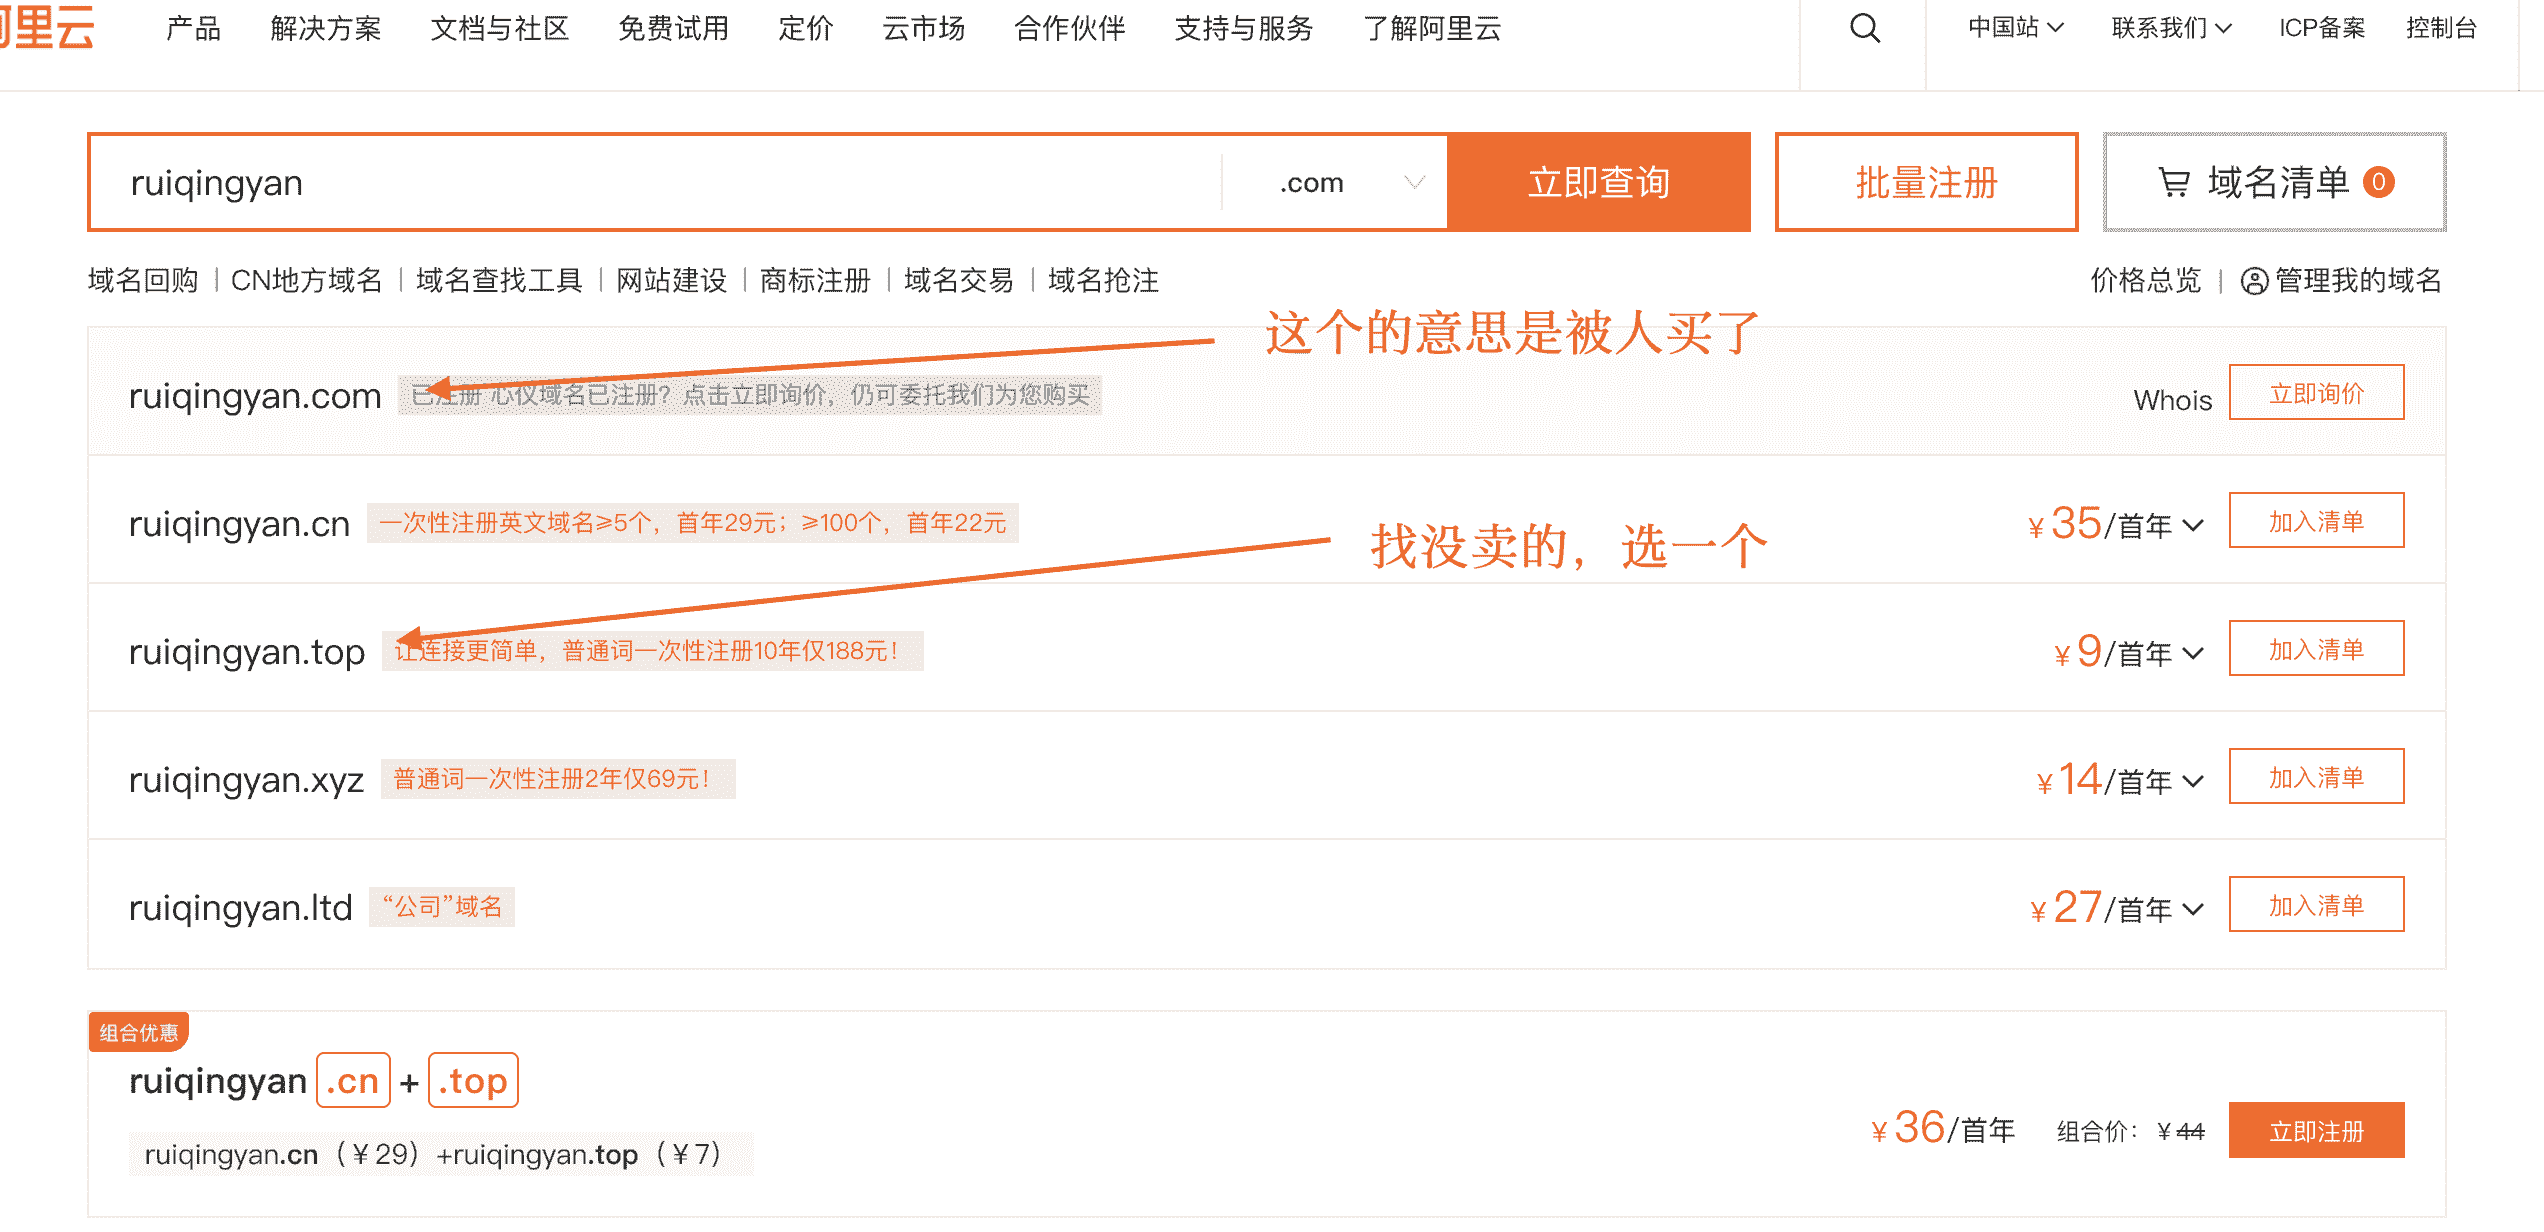Open the 定价 menu item
Image resolution: width=2544 pixels, height=1232 pixels.
[x=806, y=28]
